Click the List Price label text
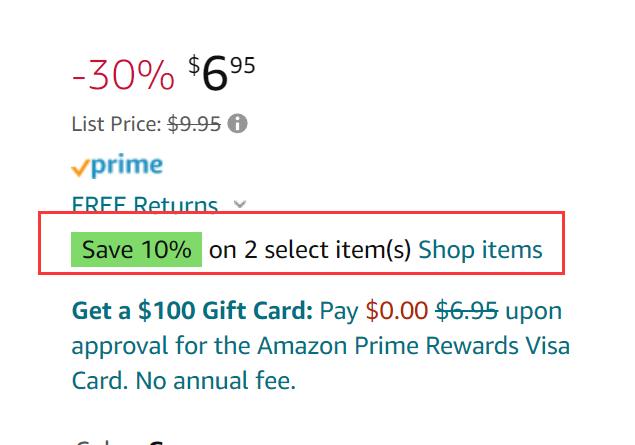The width and height of the screenshot is (635, 445). [117, 124]
